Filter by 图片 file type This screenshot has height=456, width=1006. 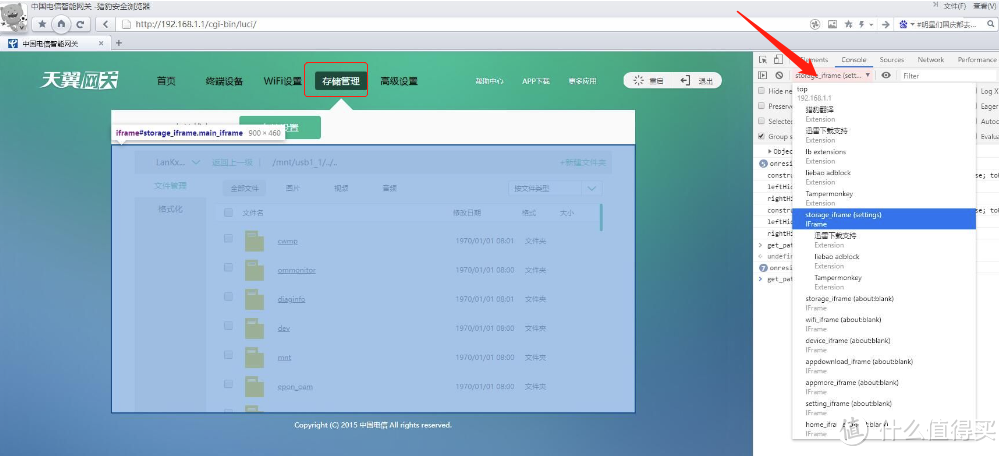click(x=293, y=189)
